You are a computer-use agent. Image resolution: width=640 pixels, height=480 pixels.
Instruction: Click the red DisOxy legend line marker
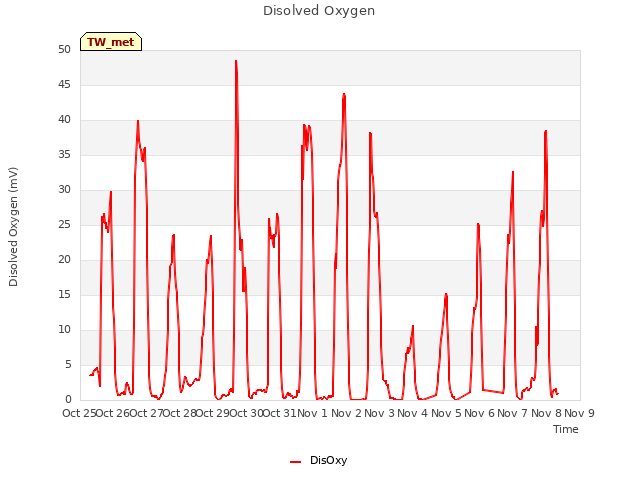pos(296,462)
